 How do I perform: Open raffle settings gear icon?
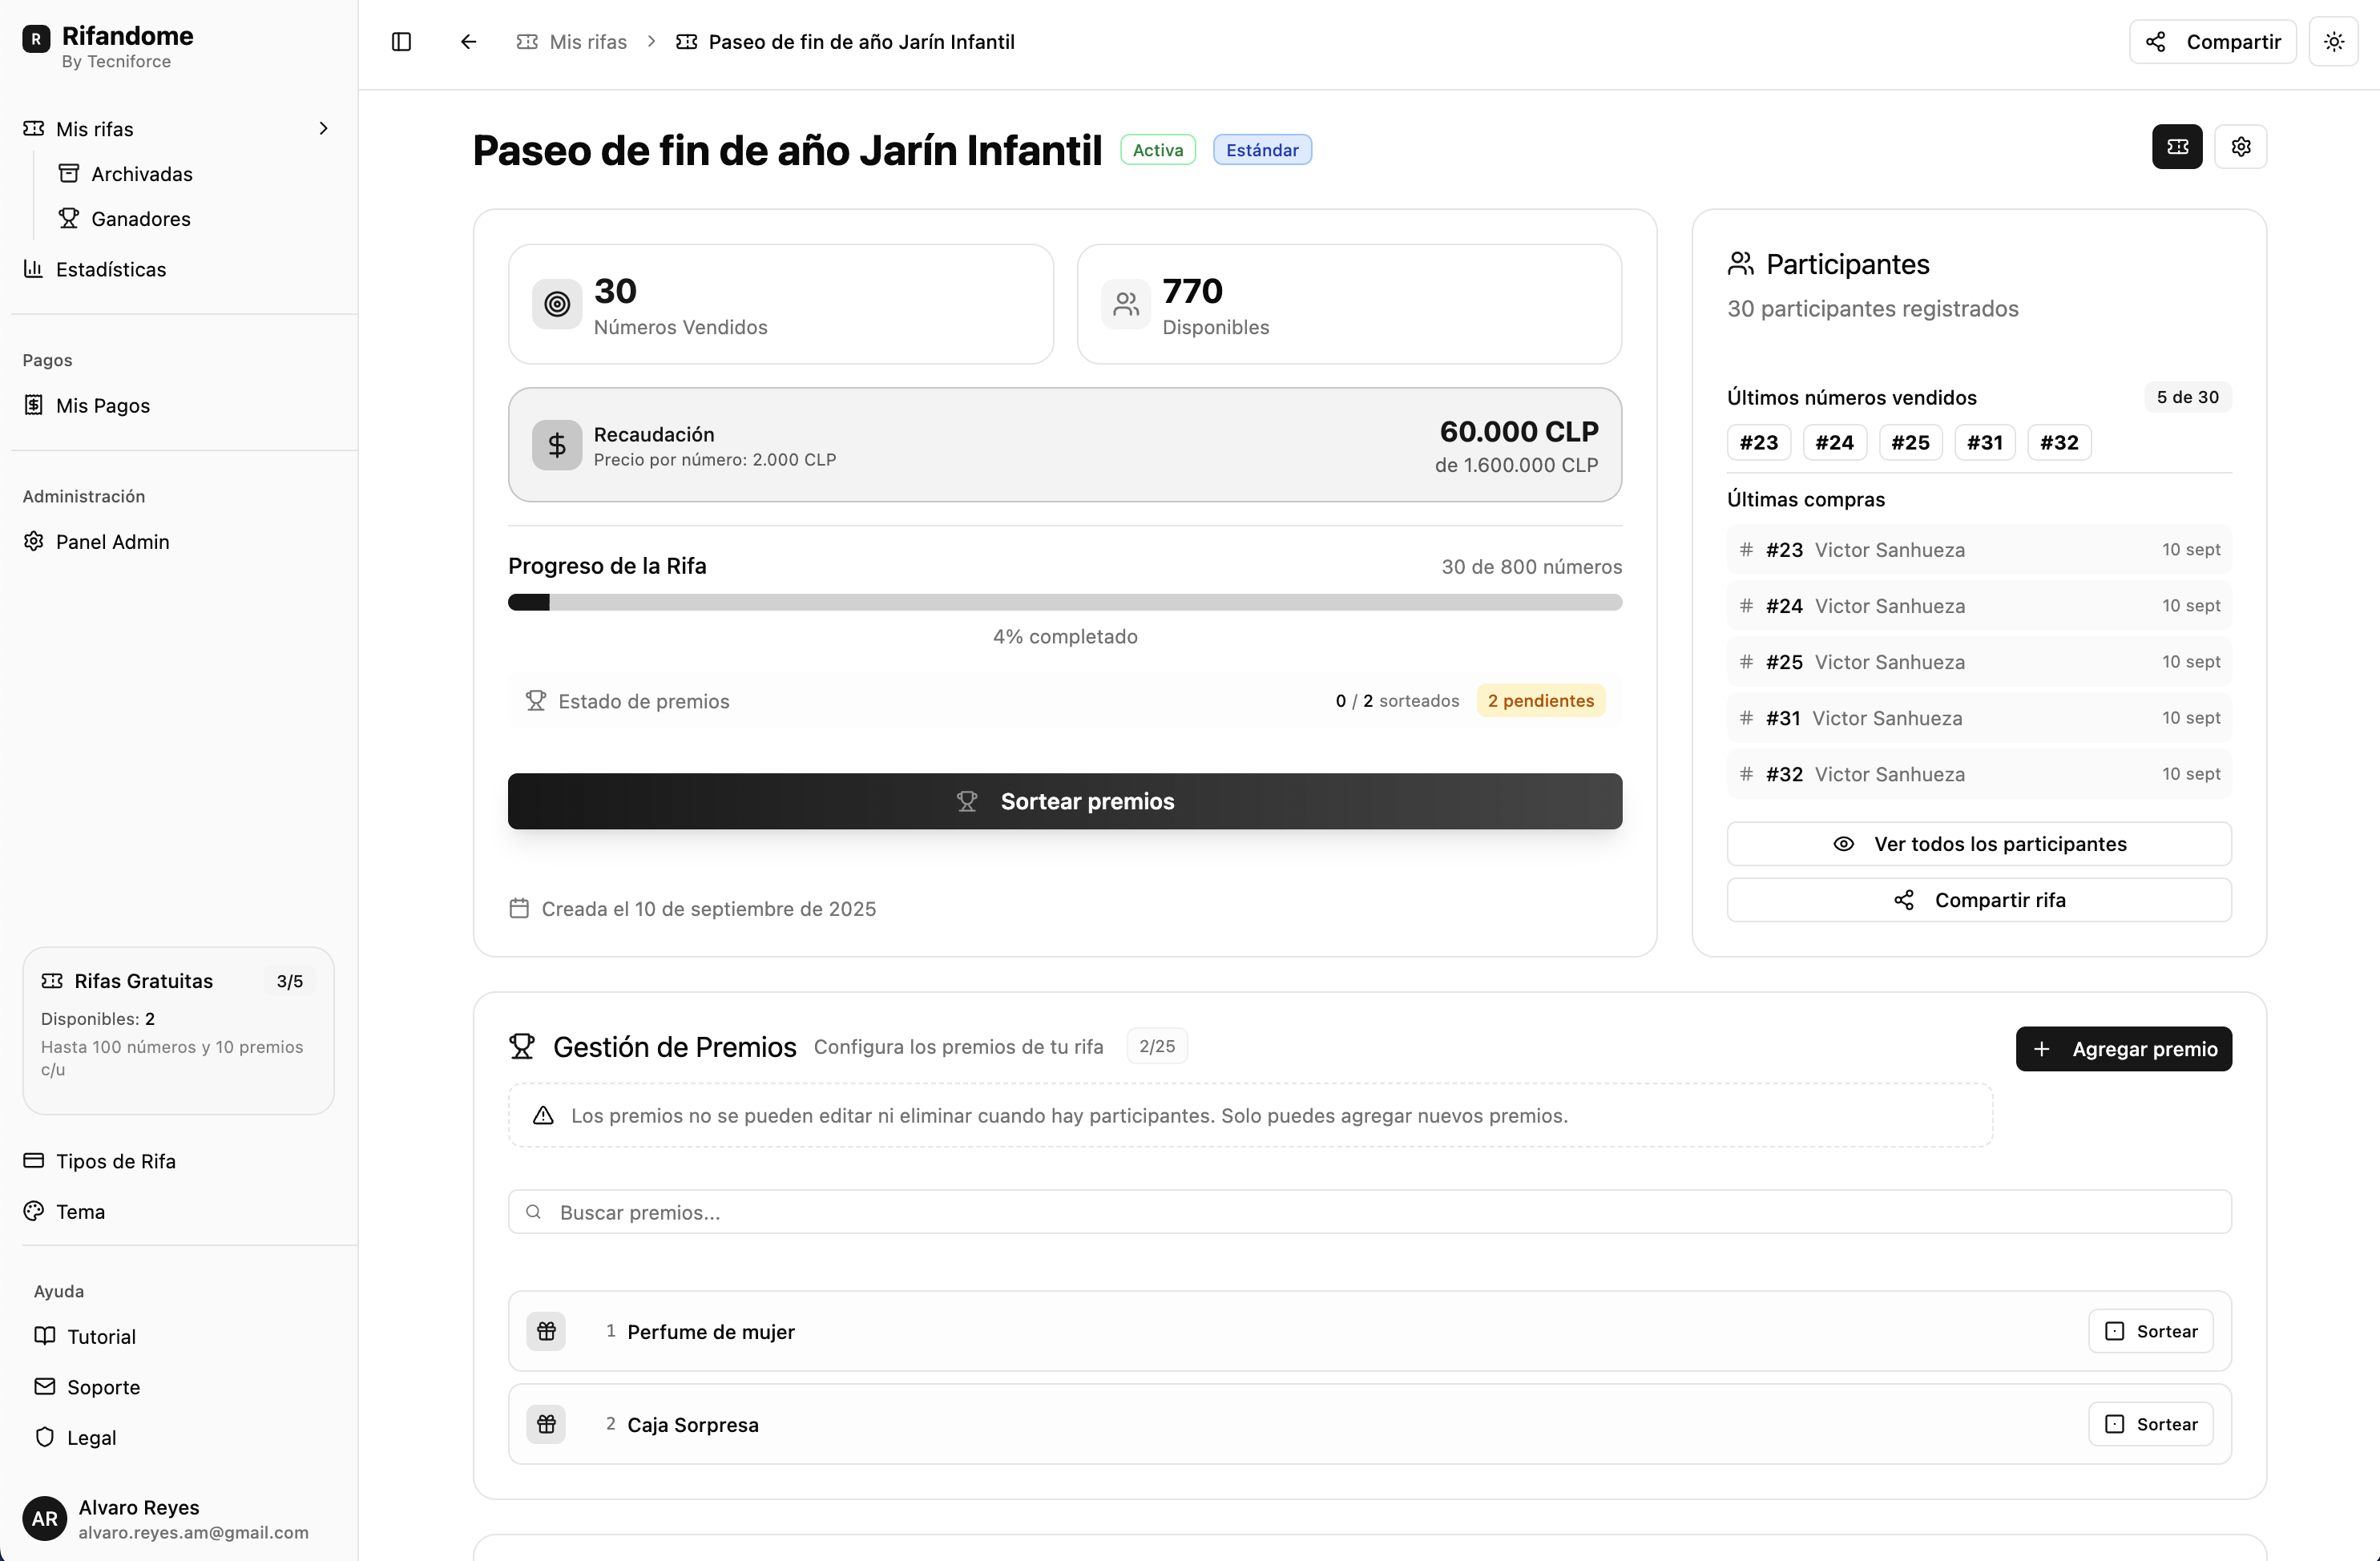click(2240, 147)
